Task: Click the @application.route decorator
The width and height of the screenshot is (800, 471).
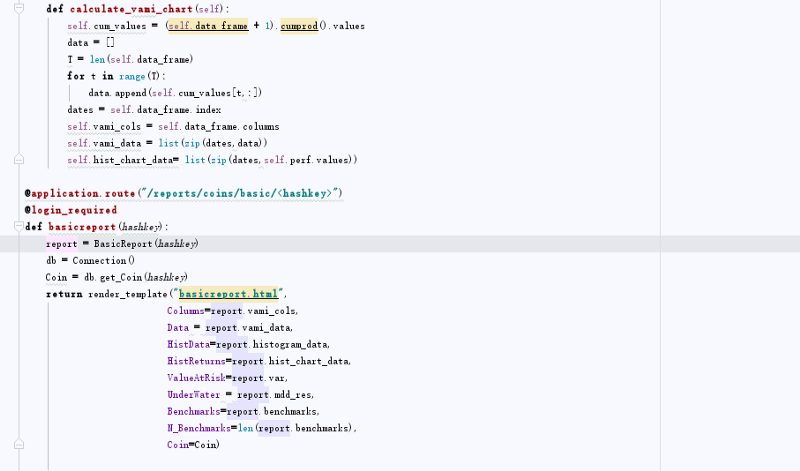Action: [76, 193]
